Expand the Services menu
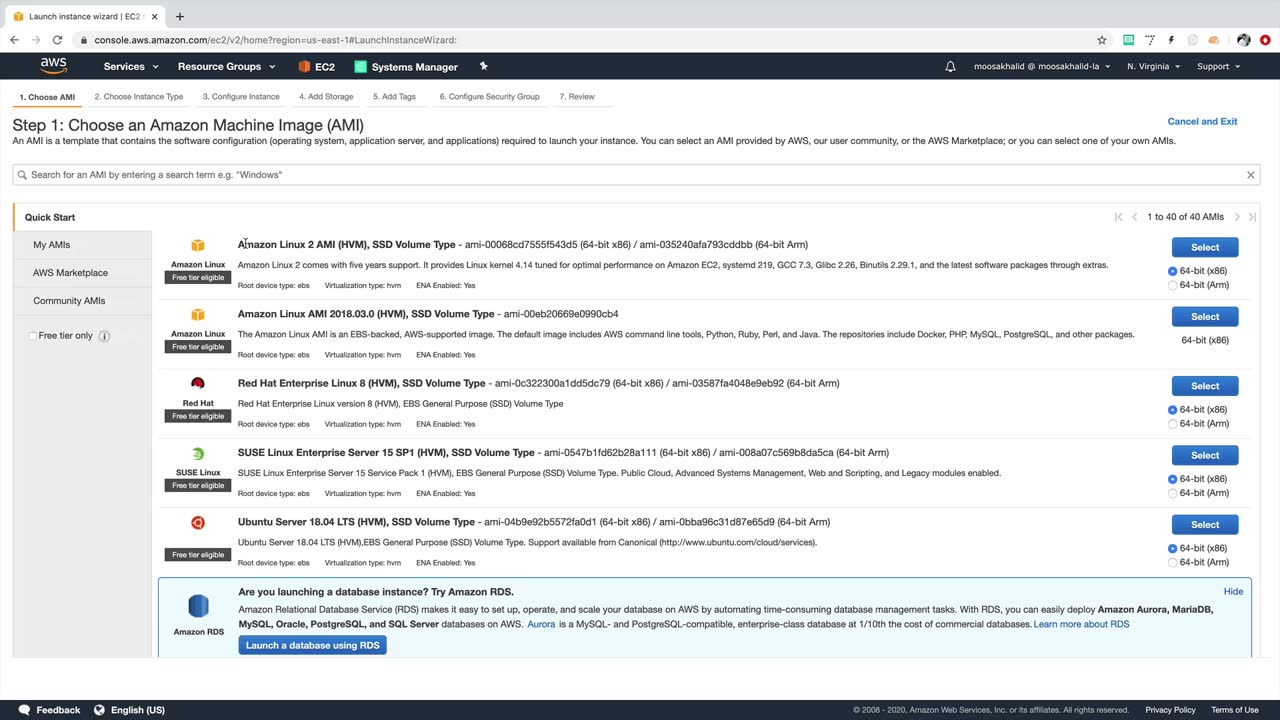1280x720 pixels. [x=131, y=67]
